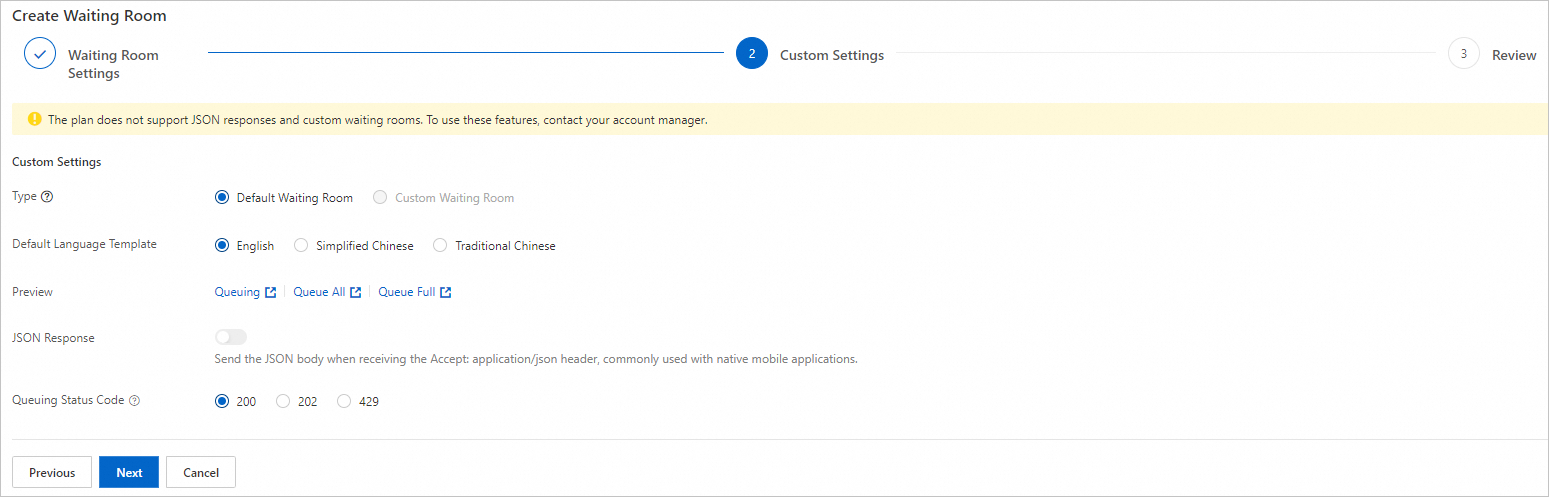Click the Previous button

point(52,472)
